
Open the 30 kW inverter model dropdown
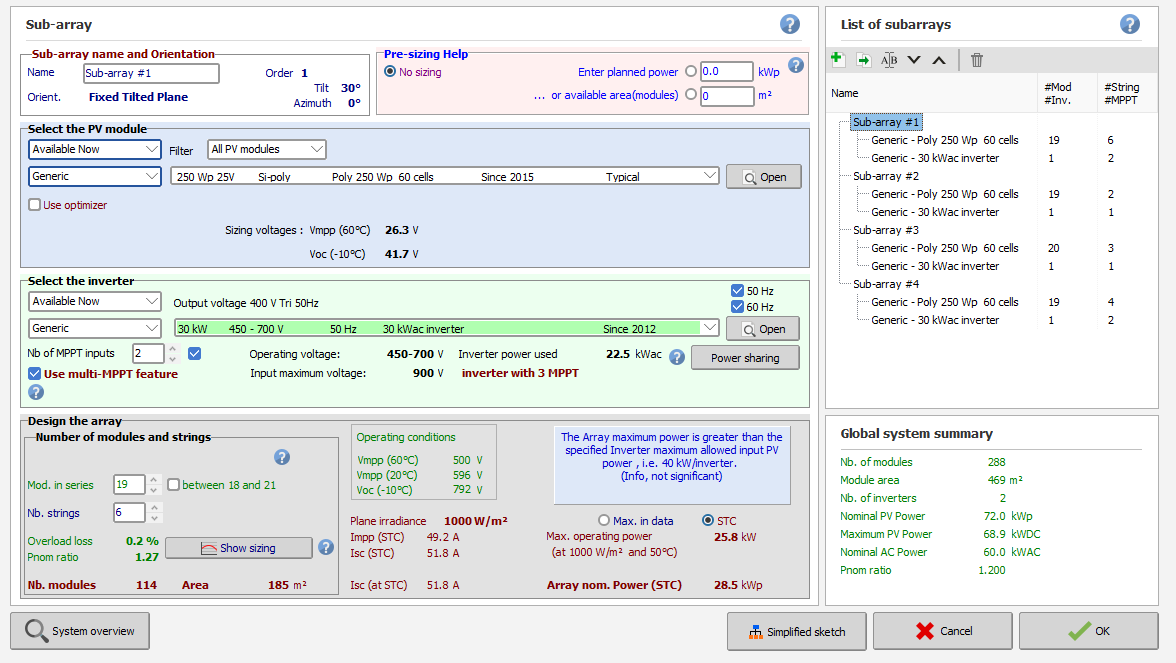pos(446,328)
